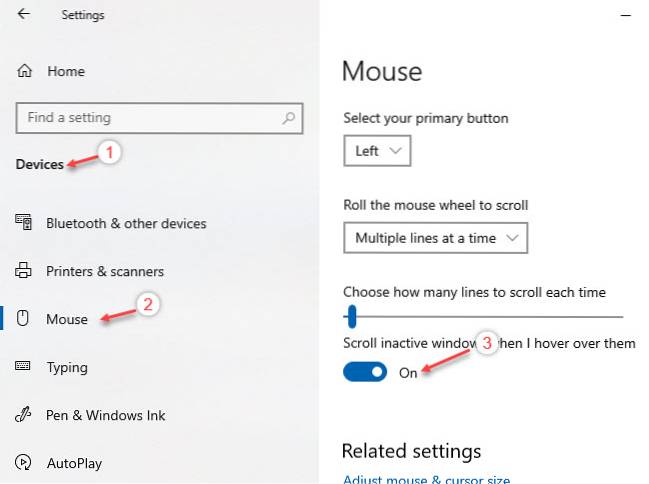Click the Find a setting search box
This screenshot has width=649, height=484.
coord(150,118)
